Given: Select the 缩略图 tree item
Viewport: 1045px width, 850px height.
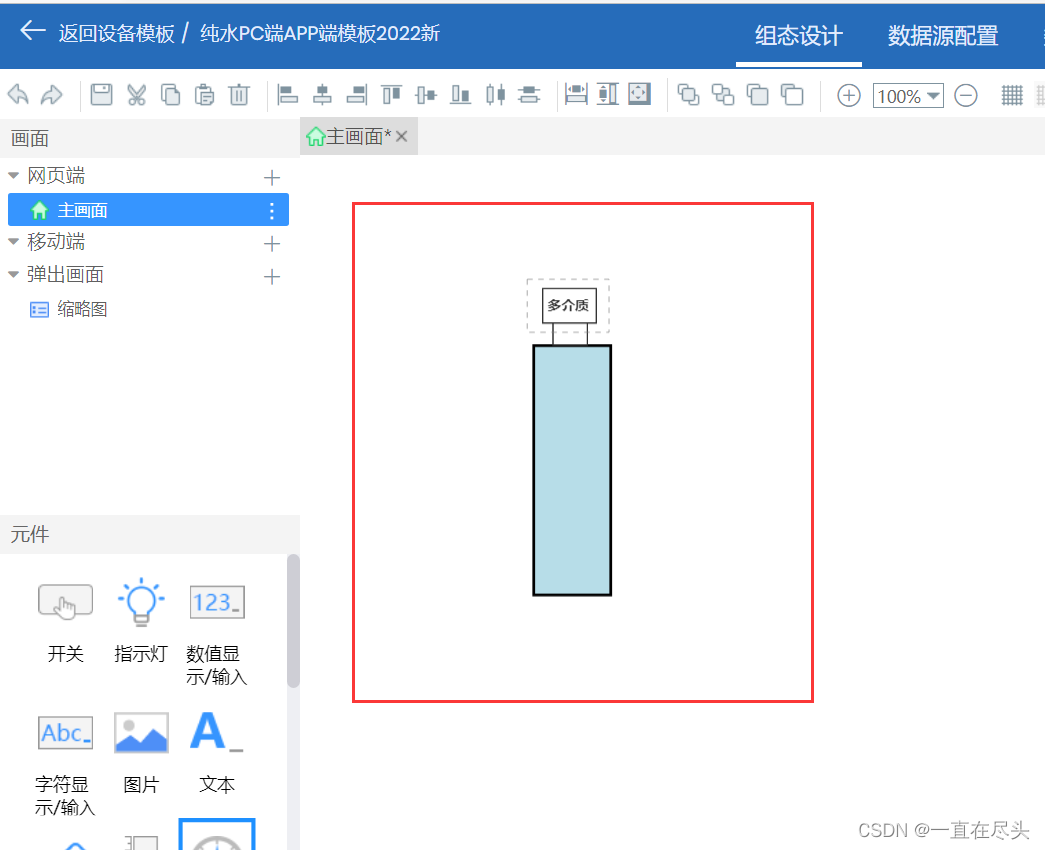Looking at the screenshot, I should [69, 309].
